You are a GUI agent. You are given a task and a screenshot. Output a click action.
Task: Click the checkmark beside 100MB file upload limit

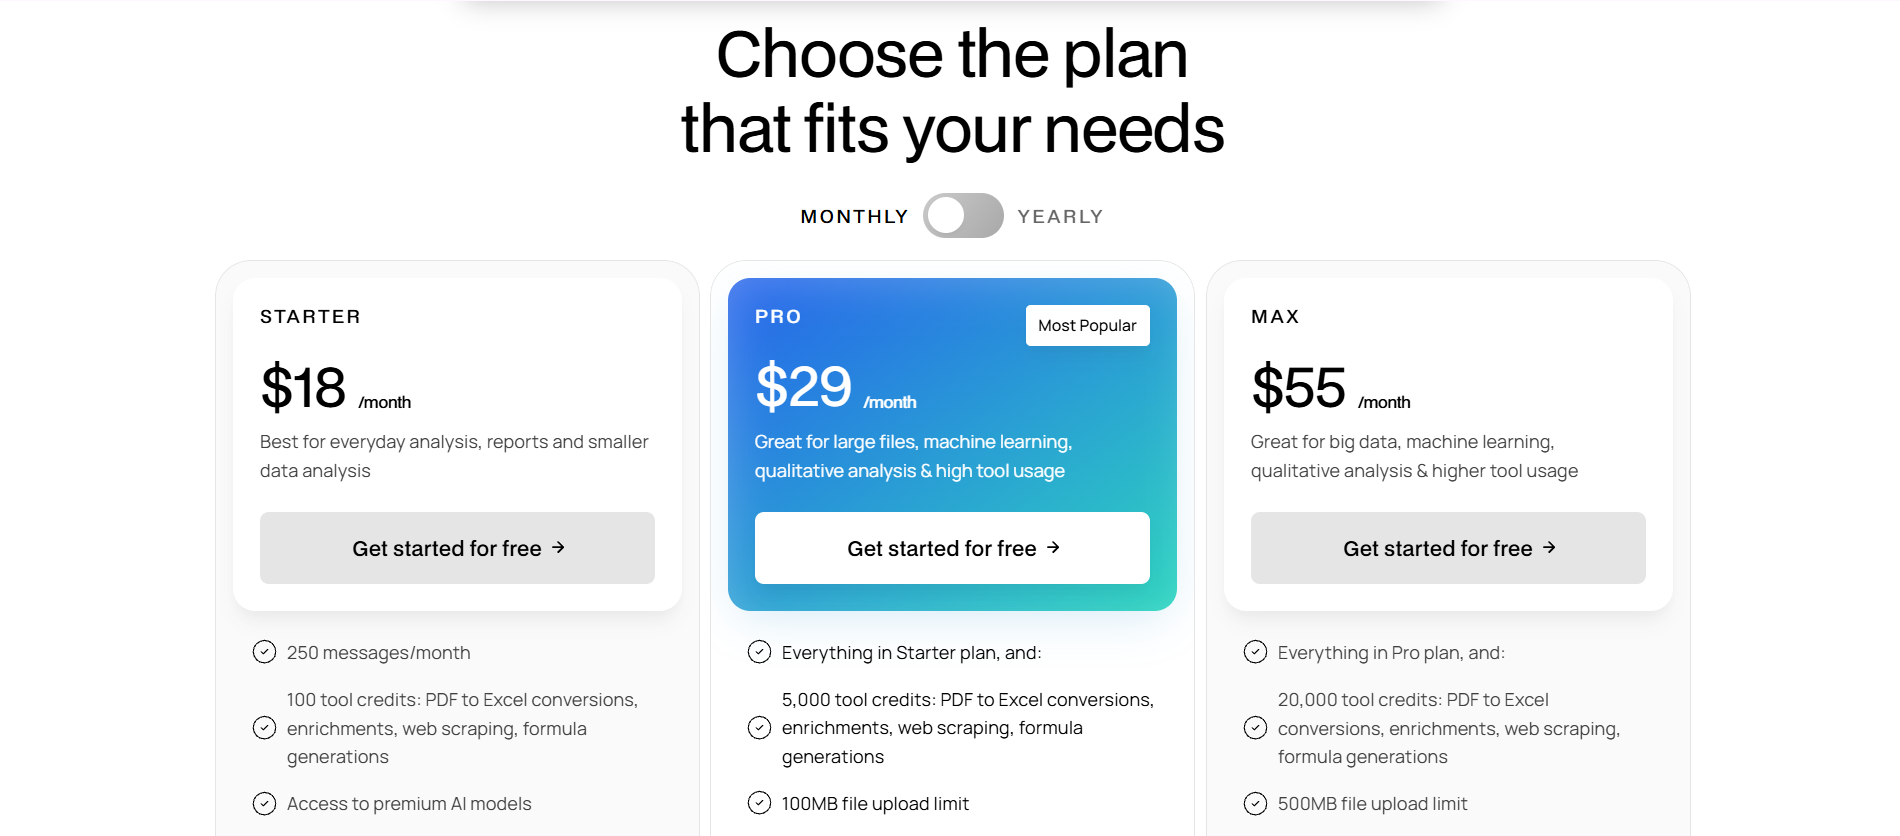click(x=758, y=803)
